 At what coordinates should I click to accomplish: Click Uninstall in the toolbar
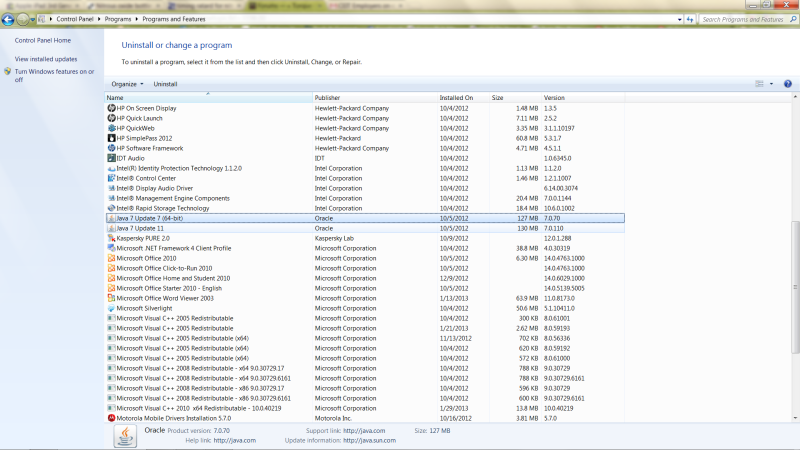165,84
